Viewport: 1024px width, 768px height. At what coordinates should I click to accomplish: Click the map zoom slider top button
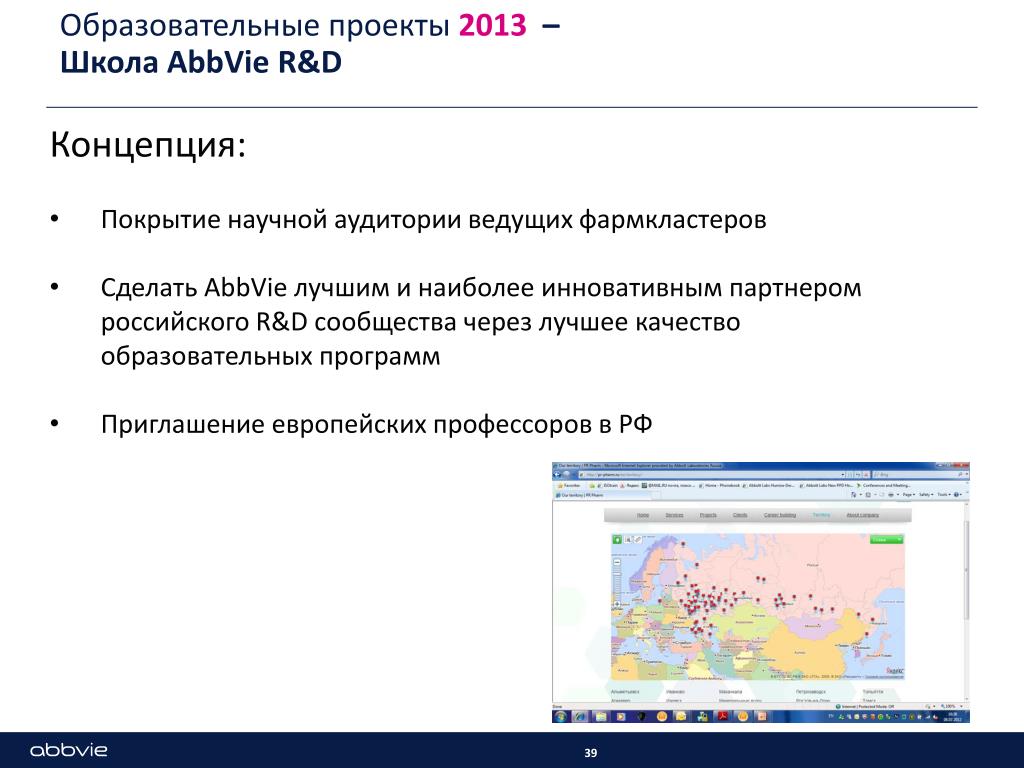click(617, 562)
